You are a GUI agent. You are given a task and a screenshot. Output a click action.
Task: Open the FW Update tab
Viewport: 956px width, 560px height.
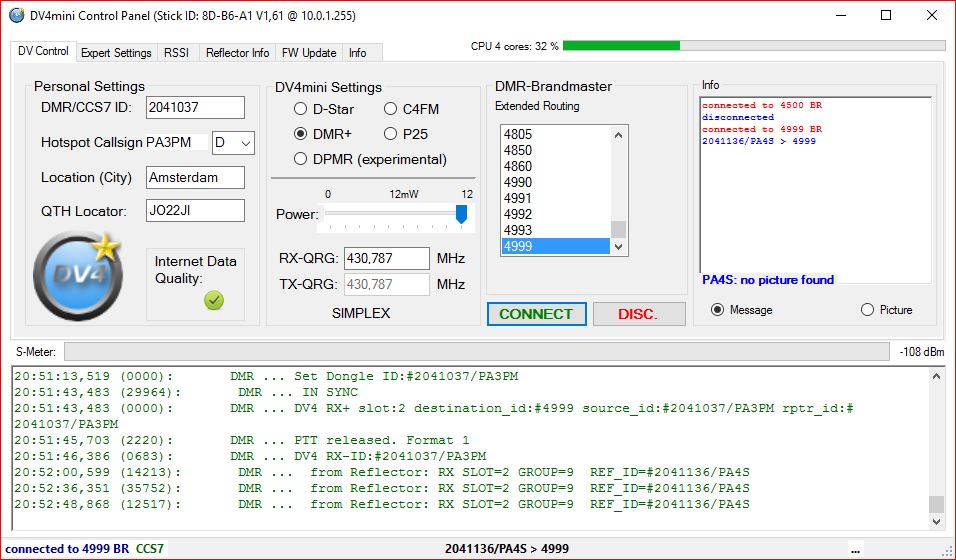pos(309,53)
